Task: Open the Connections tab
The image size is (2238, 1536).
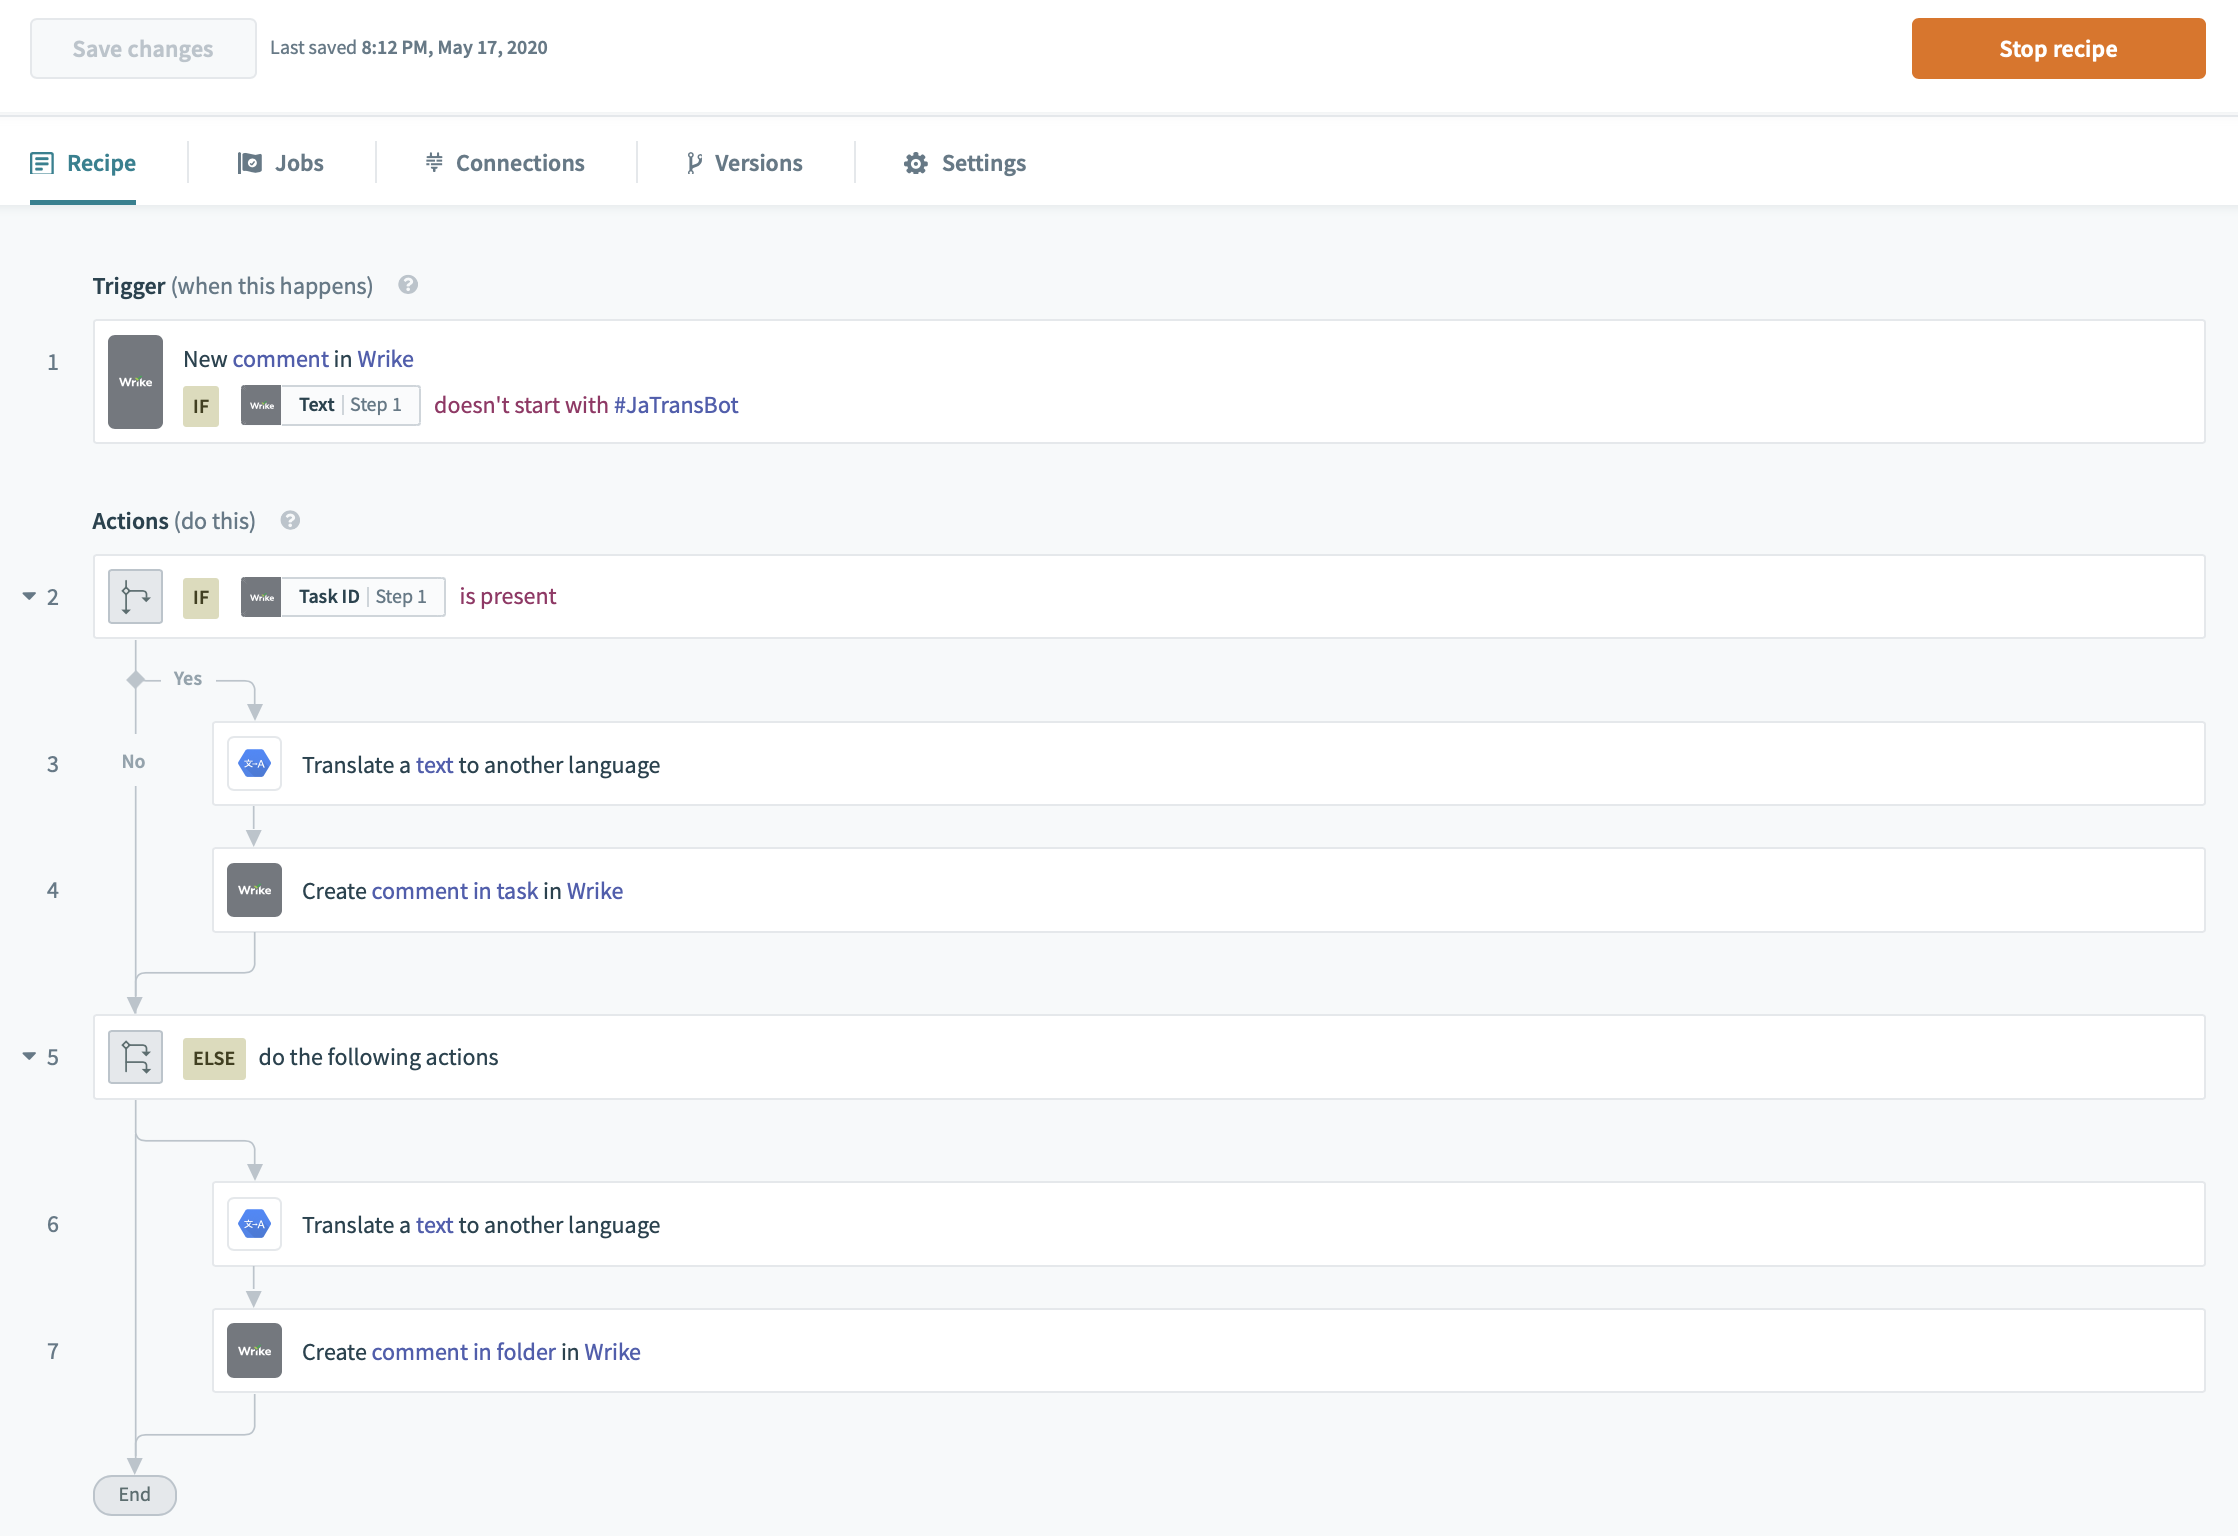Action: coord(505,163)
